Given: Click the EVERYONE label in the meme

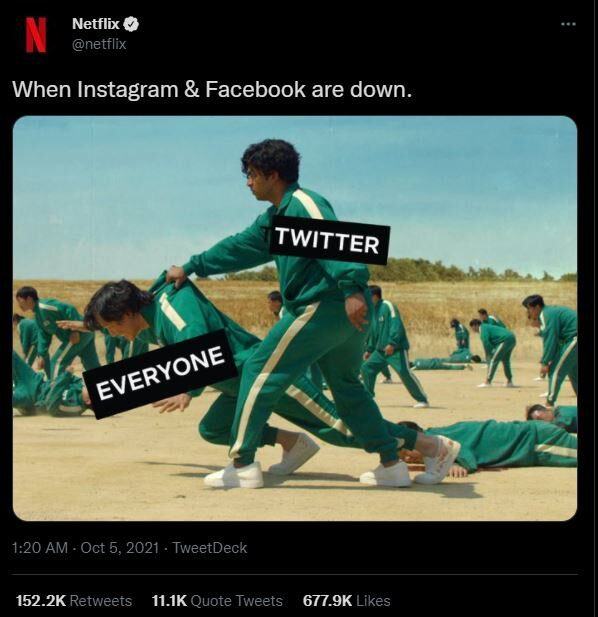Looking at the screenshot, I should tap(160, 373).
